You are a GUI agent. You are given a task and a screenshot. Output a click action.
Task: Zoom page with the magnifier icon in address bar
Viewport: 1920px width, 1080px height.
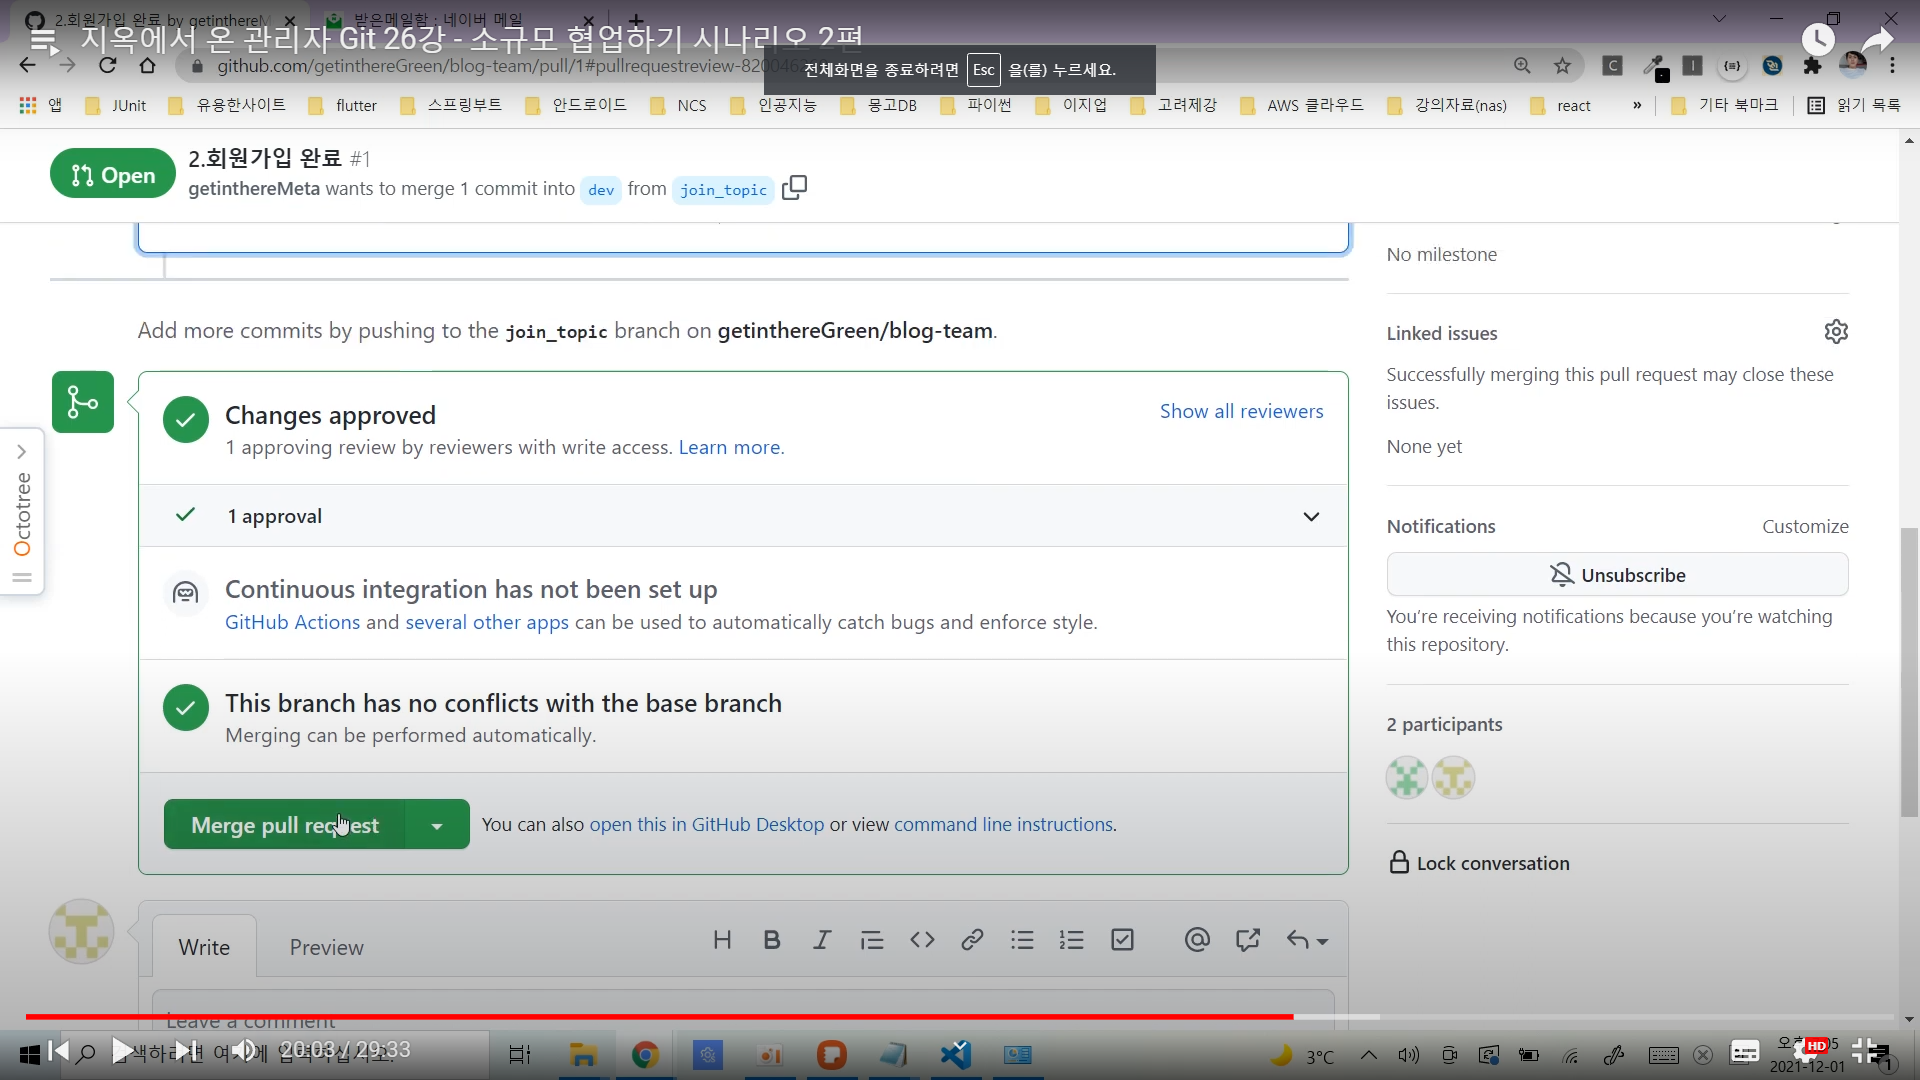tap(1522, 66)
